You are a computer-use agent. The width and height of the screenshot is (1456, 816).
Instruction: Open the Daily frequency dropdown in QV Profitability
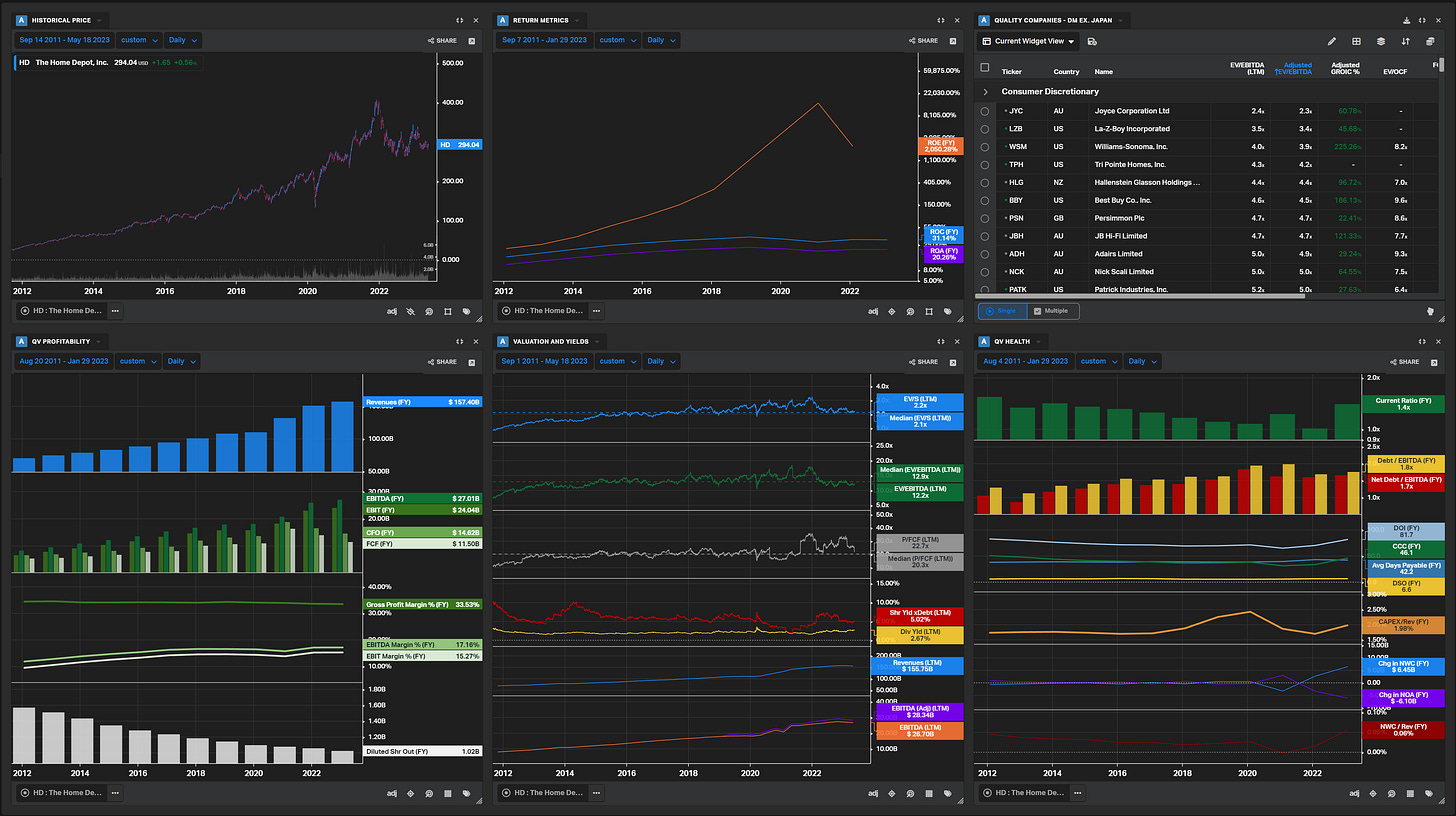tap(183, 361)
